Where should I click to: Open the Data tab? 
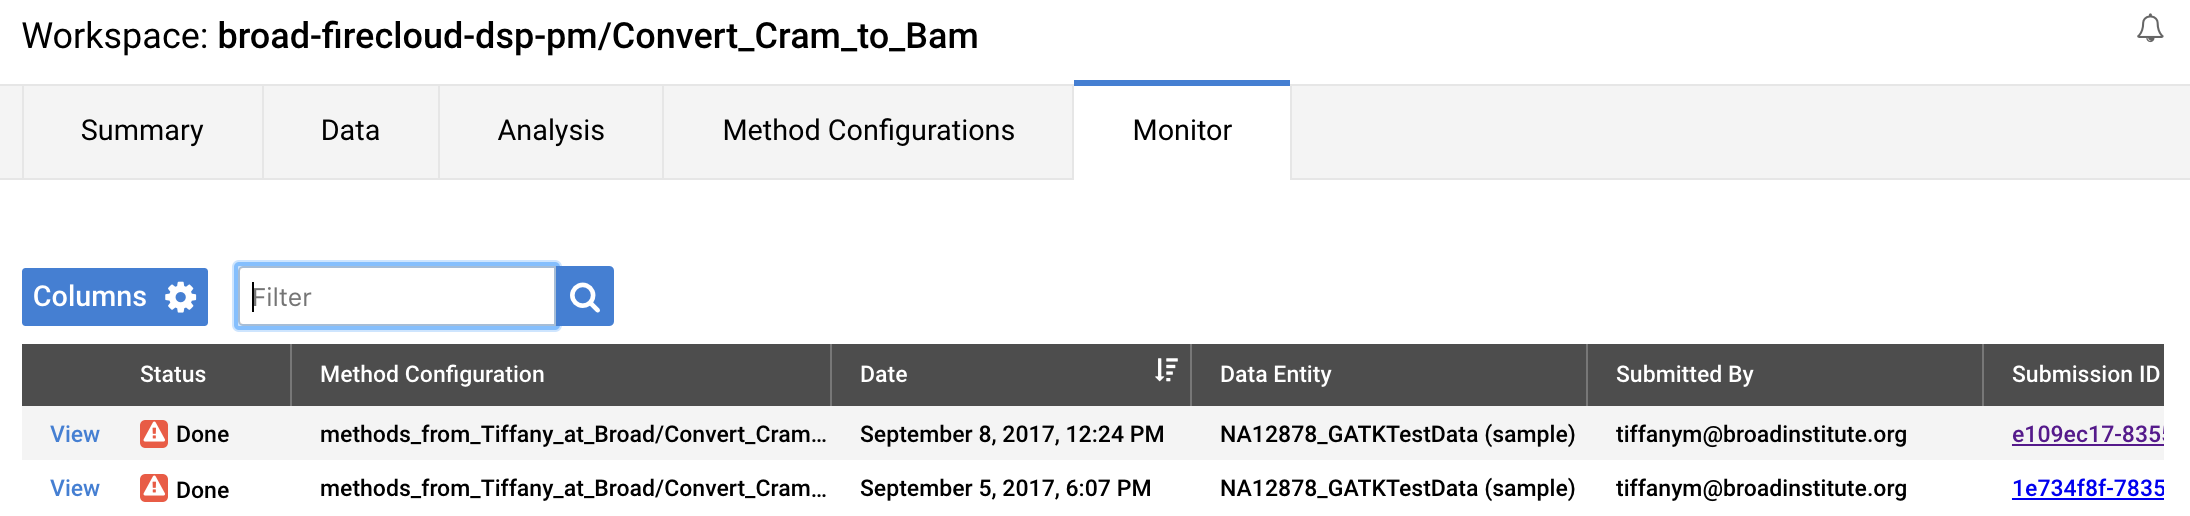click(351, 131)
